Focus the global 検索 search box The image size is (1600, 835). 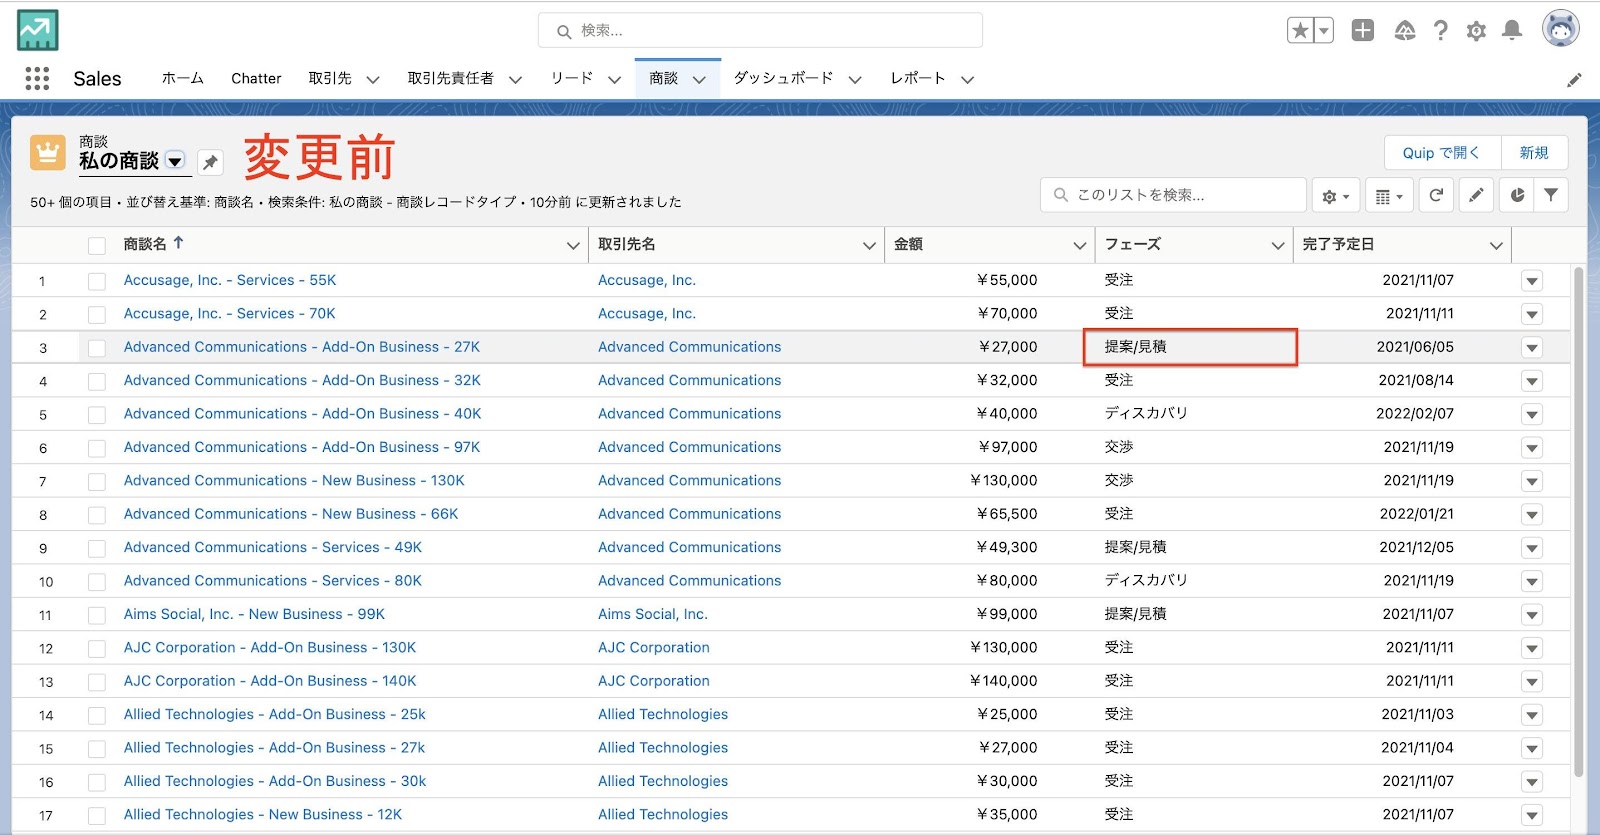(760, 31)
